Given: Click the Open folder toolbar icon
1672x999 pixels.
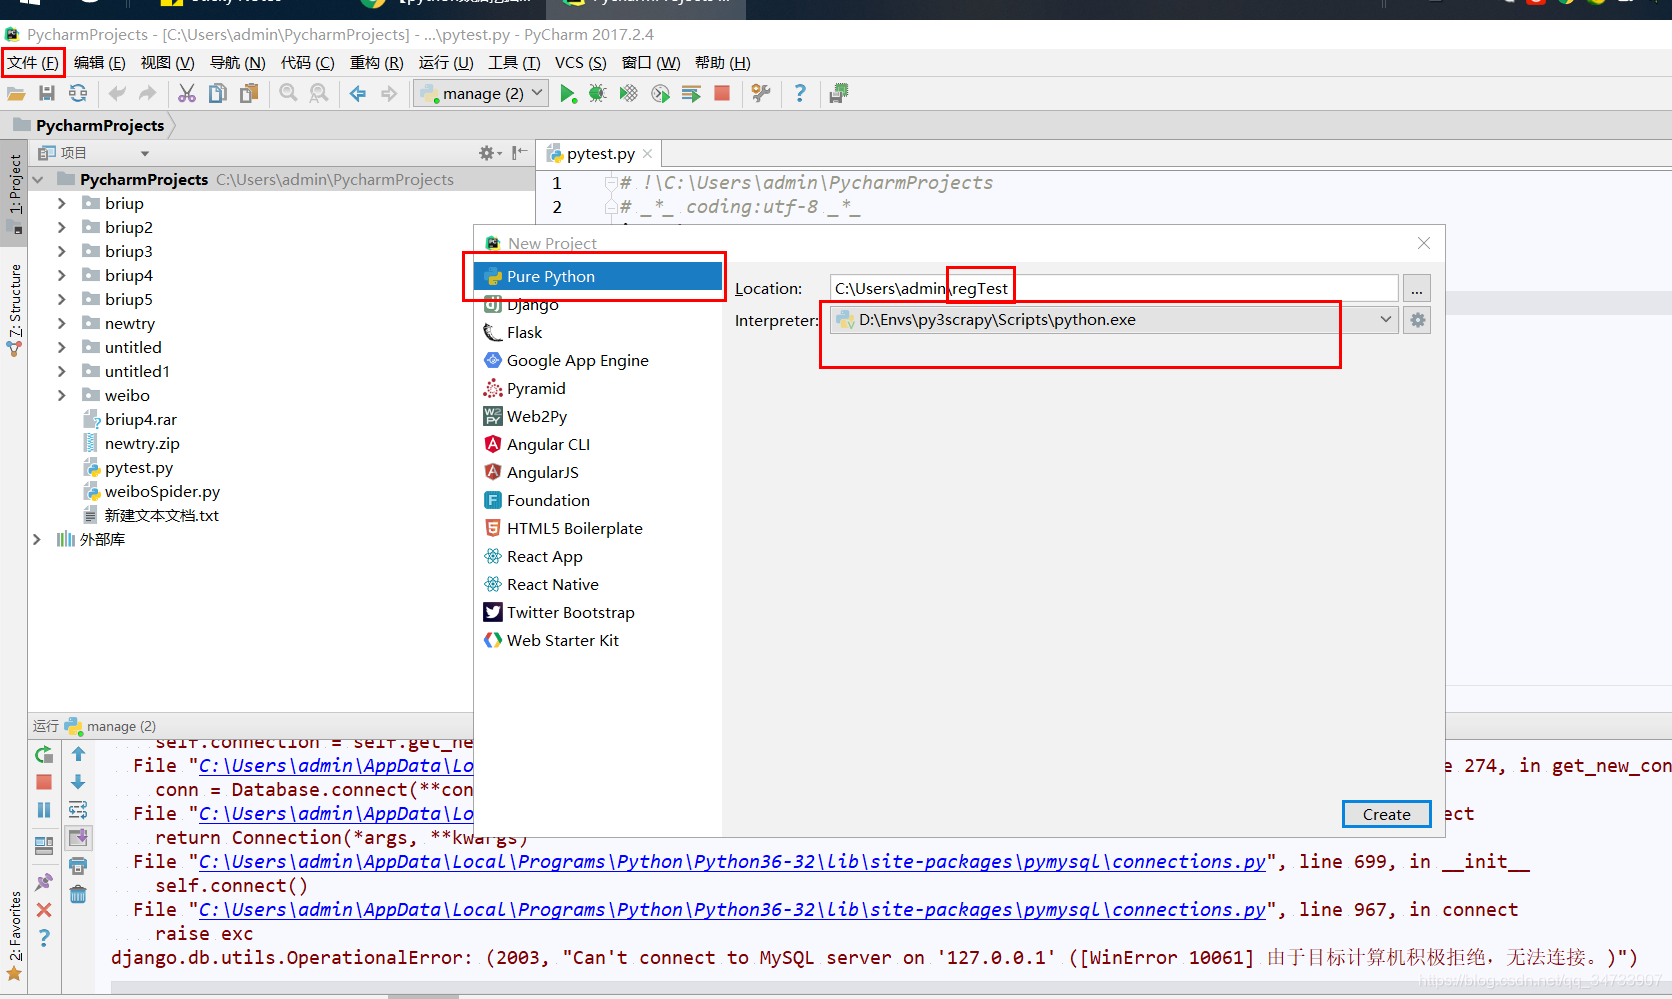Looking at the screenshot, I should pyautogui.click(x=16, y=93).
